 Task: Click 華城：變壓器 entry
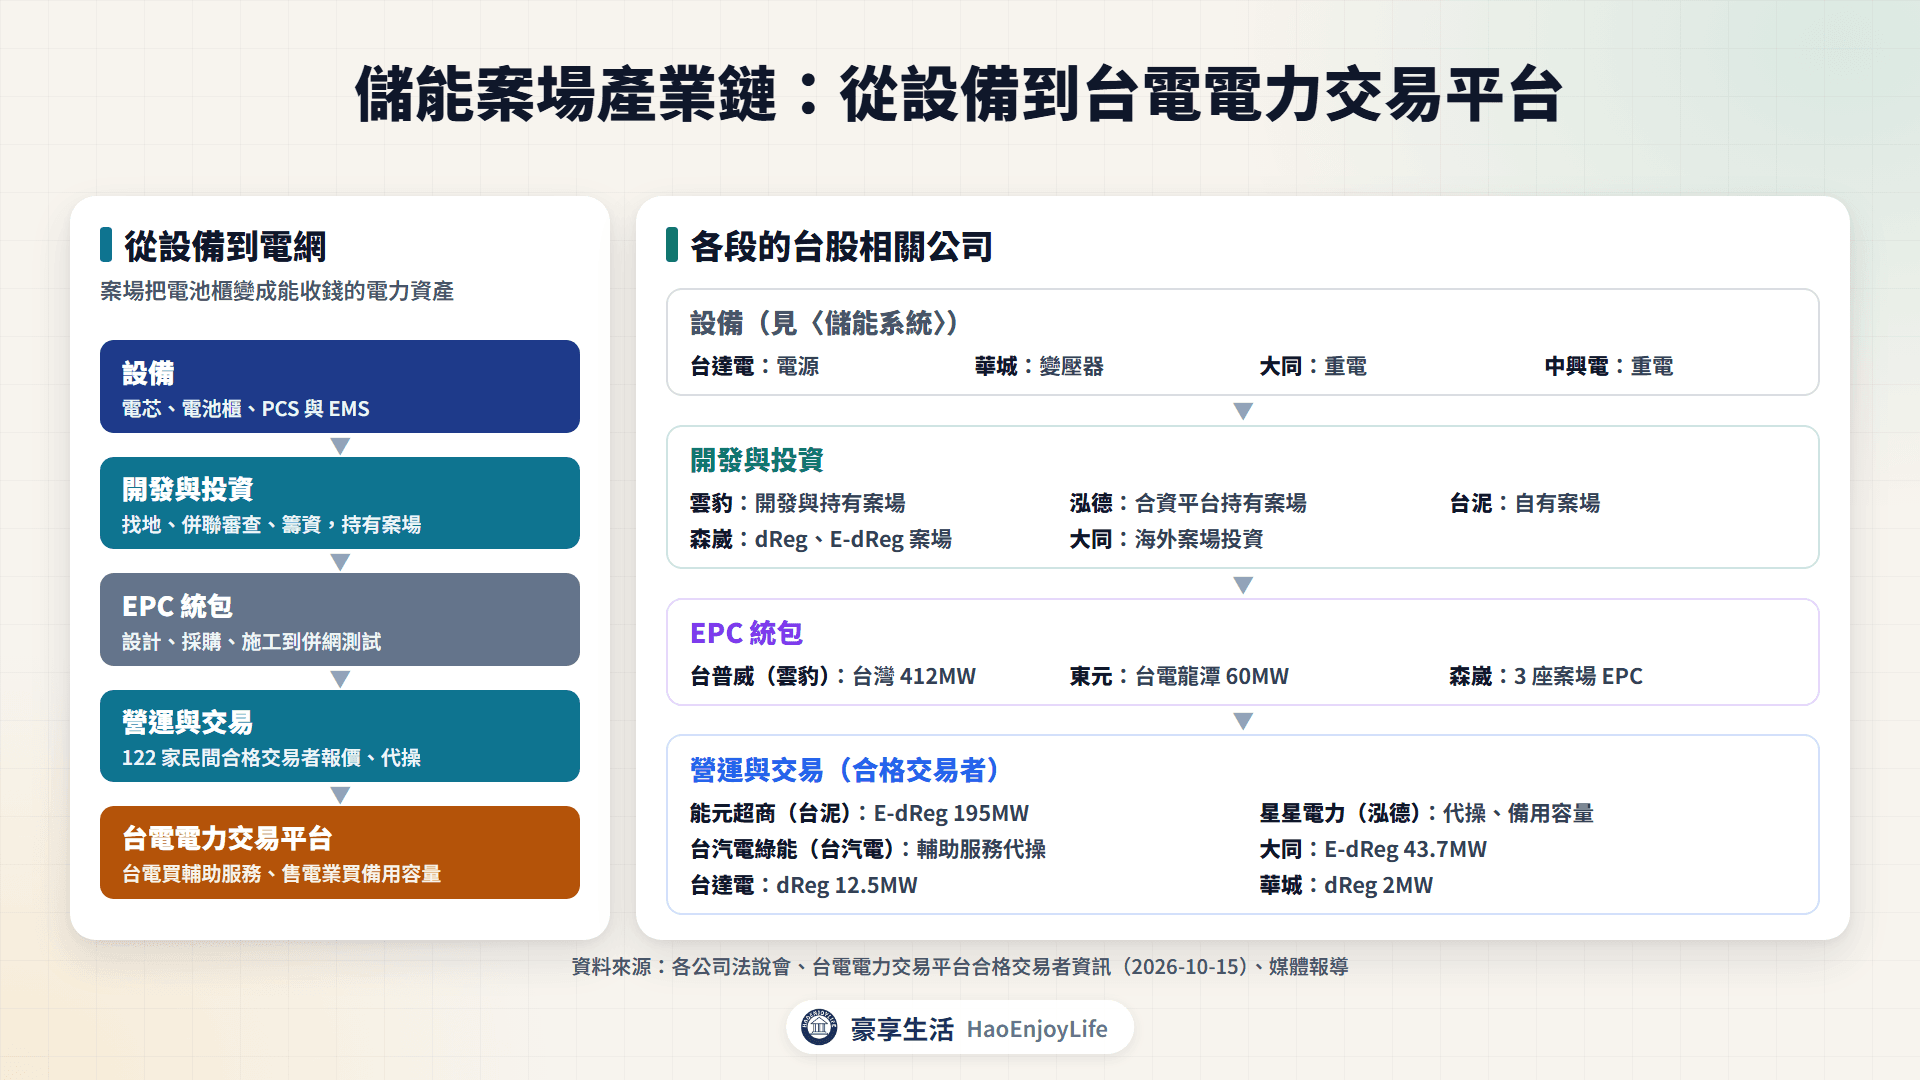pyautogui.click(x=1039, y=367)
